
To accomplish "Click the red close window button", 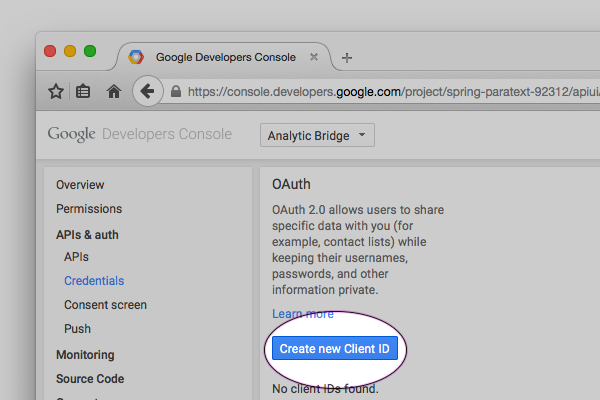I will [x=50, y=51].
